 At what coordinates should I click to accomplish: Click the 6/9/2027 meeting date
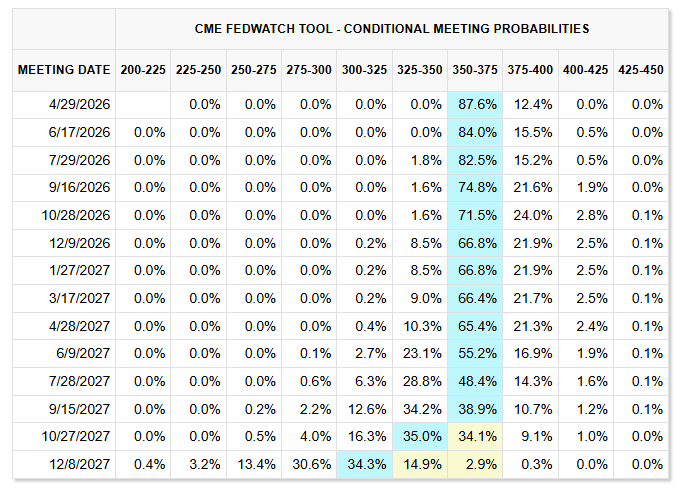pos(81,354)
